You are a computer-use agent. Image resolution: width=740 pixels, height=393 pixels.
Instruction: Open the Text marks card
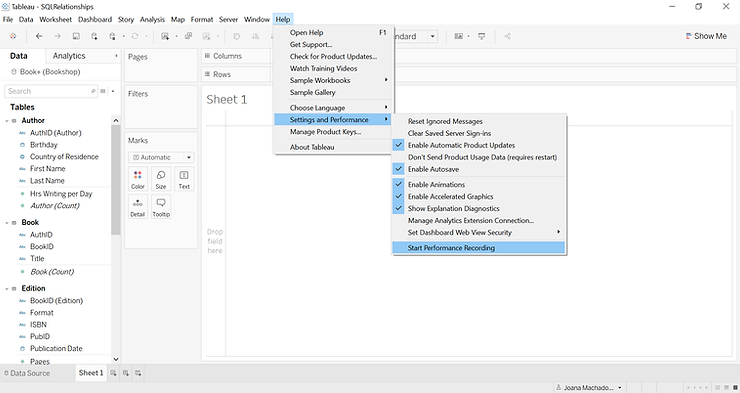[184, 179]
